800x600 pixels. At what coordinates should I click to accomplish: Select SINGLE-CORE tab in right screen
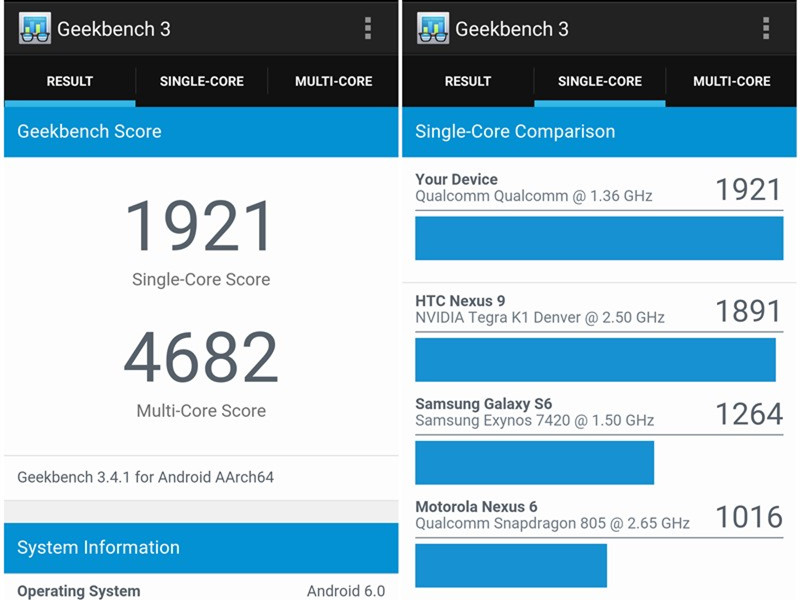click(x=599, y=81)
